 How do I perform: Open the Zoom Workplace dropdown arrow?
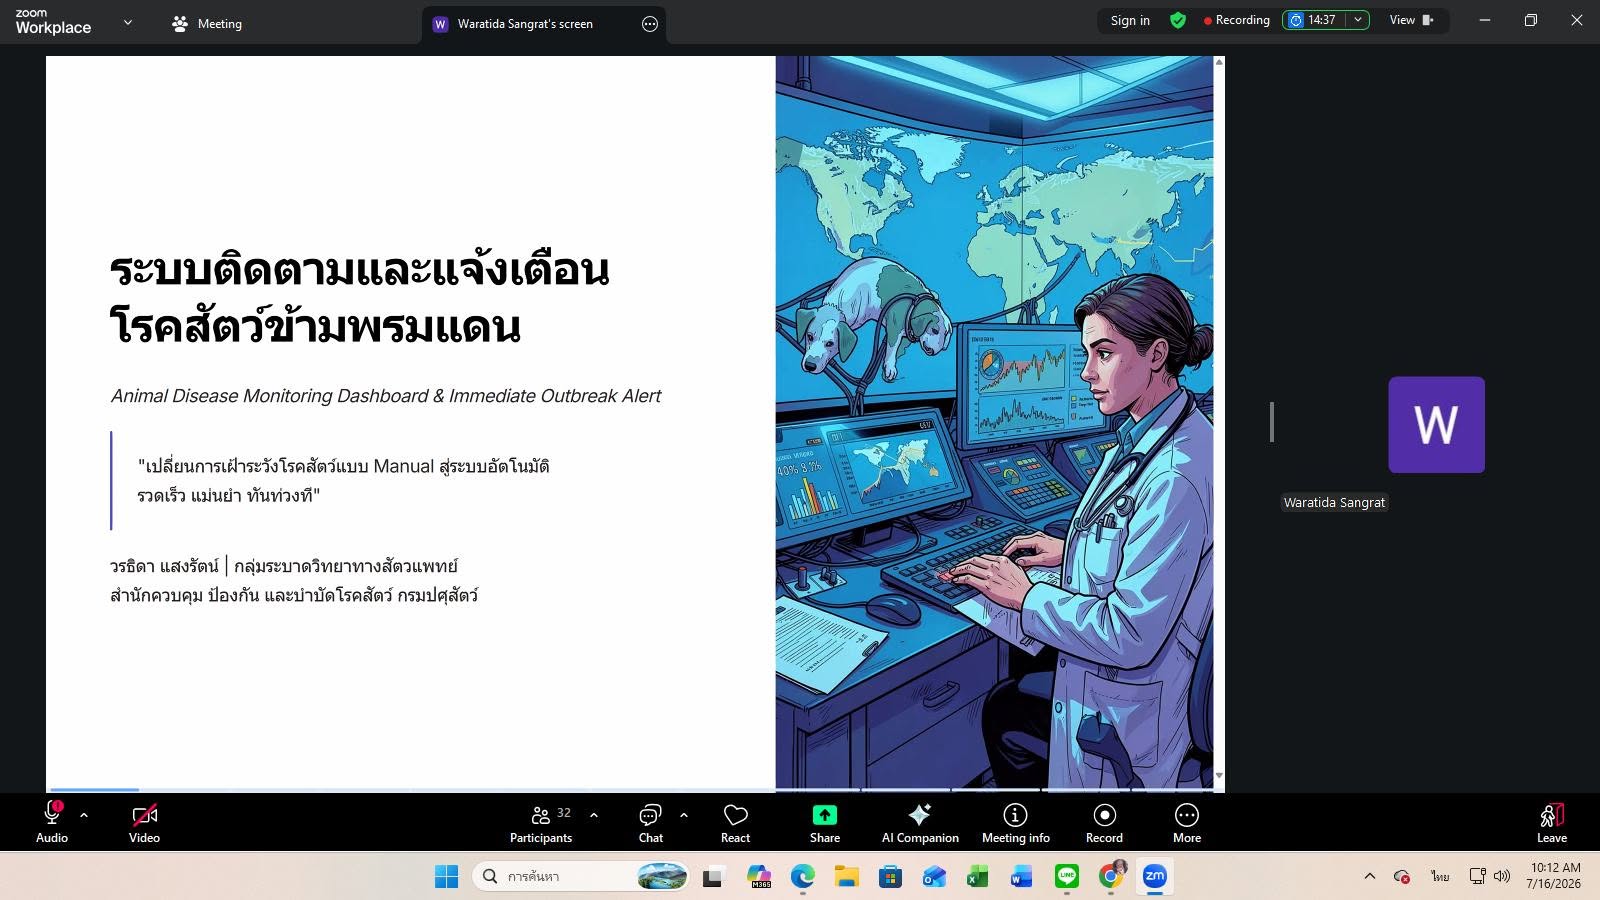coord(128,22)
